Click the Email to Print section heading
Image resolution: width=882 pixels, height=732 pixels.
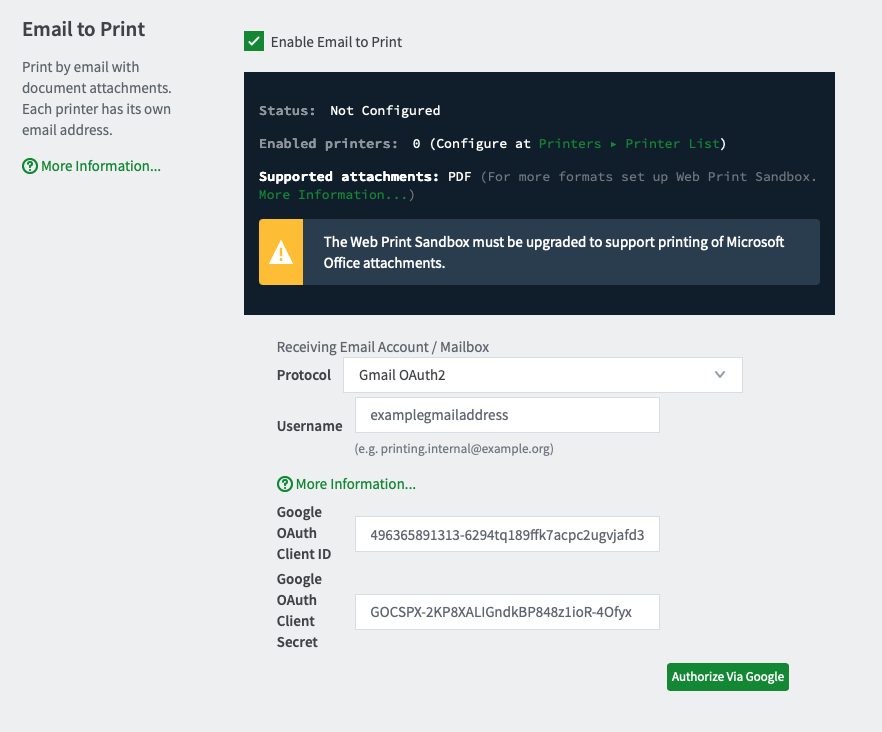[83, 29]
